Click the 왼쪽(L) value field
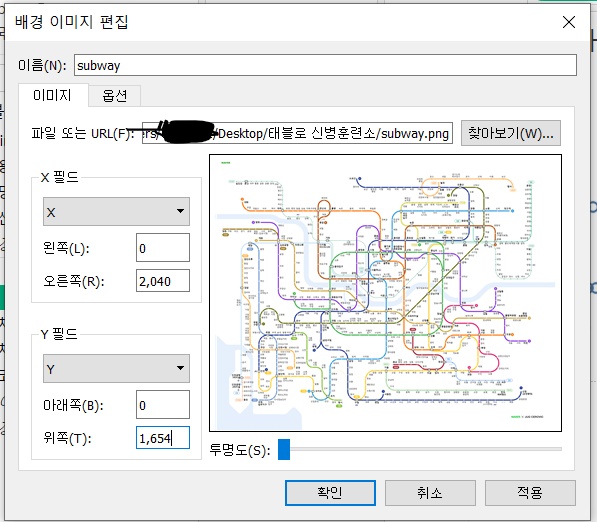Screen dimensions: 597x522 [163, 248]
